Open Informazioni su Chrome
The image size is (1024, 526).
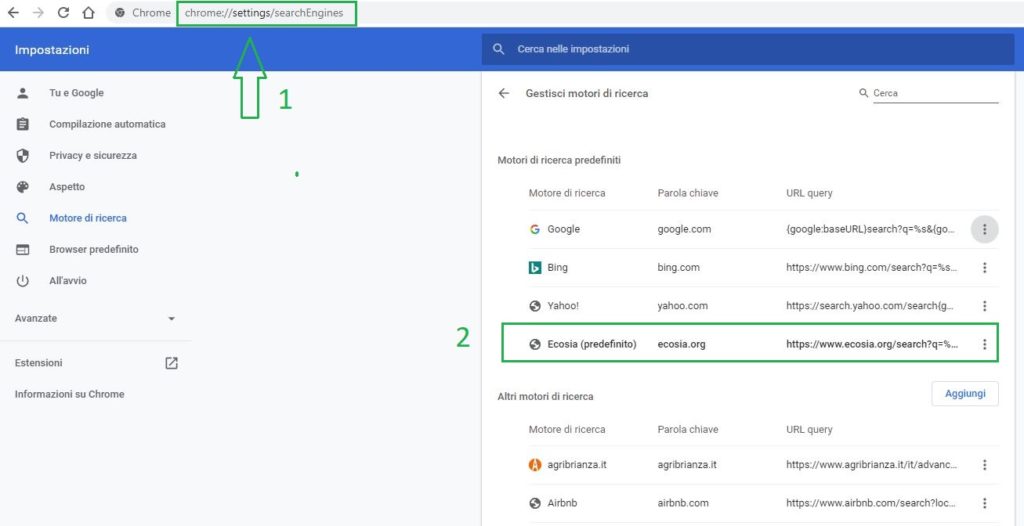69,394
